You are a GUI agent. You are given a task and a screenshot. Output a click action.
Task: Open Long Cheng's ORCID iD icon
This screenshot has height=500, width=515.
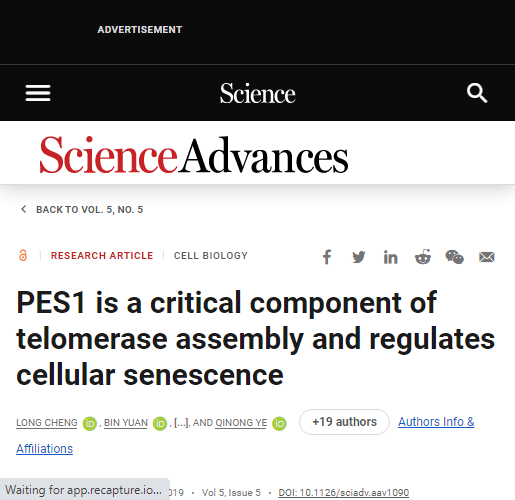(90, 424)
